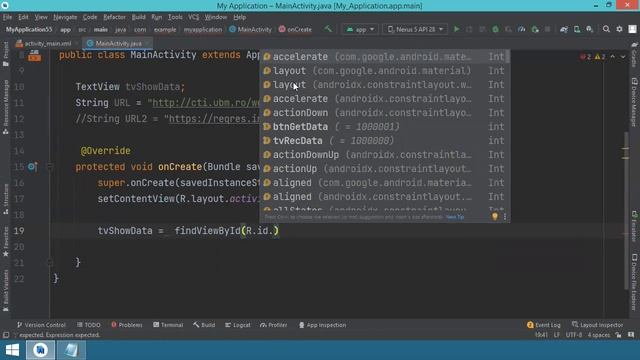Open Structure side panel

tap(5, 199)
